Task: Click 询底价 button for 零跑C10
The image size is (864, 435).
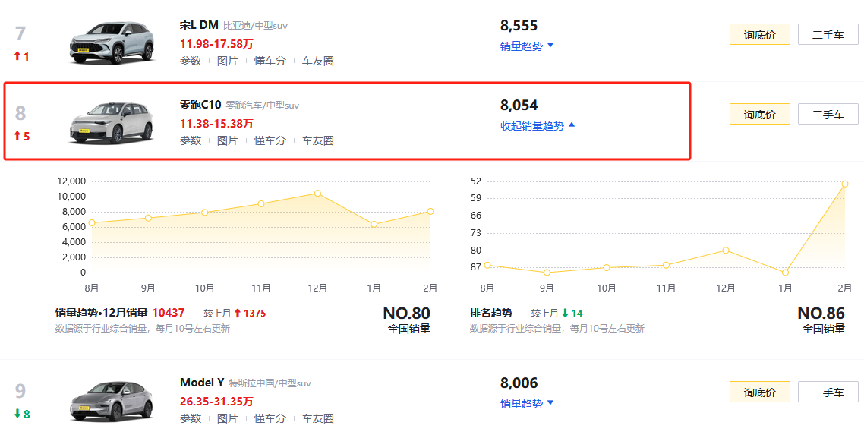Action: (x=760, y=114)
